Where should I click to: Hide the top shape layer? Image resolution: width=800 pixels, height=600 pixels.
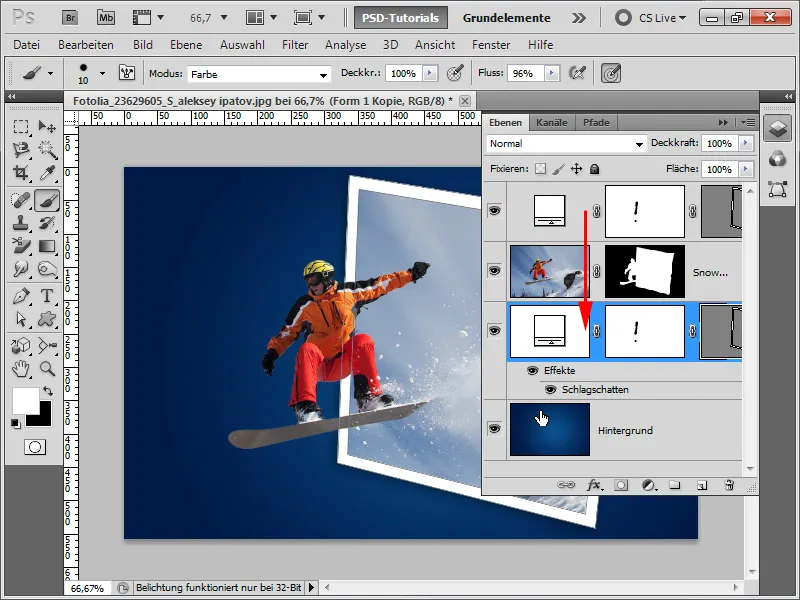(x=494, y=211)
